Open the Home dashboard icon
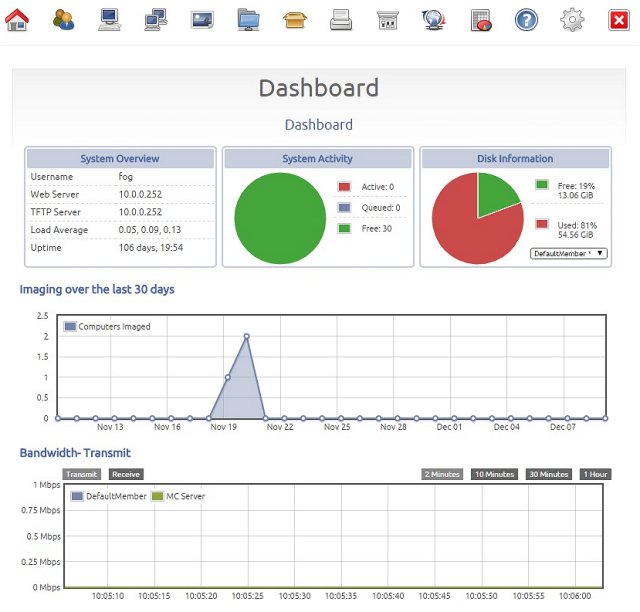 click(x=17, y=20)
